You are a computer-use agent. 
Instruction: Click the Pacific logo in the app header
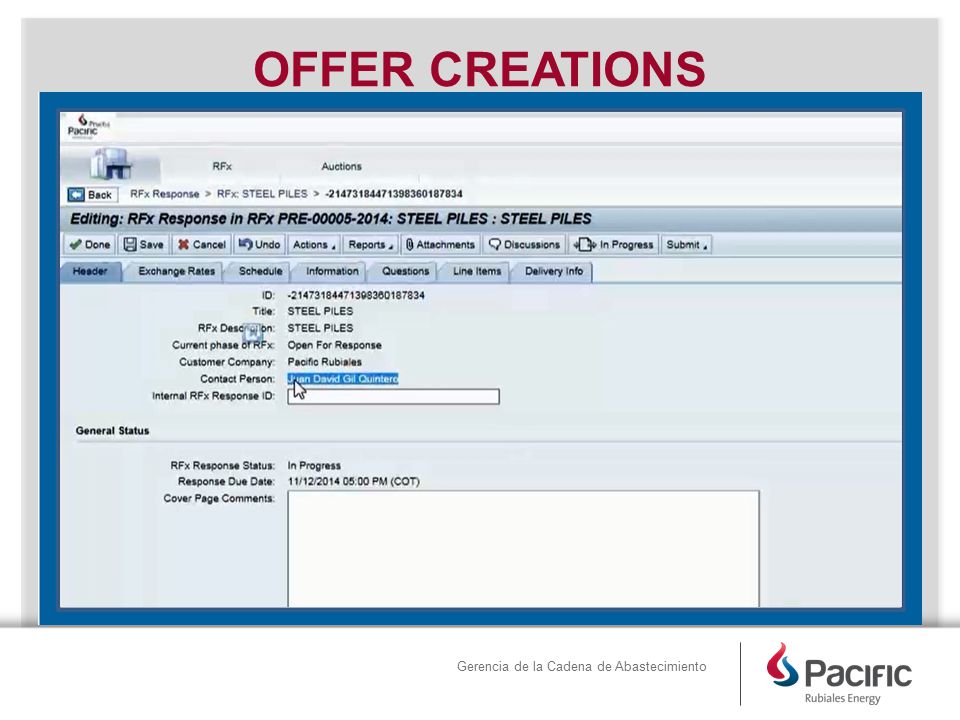click(x=88, y=126)
